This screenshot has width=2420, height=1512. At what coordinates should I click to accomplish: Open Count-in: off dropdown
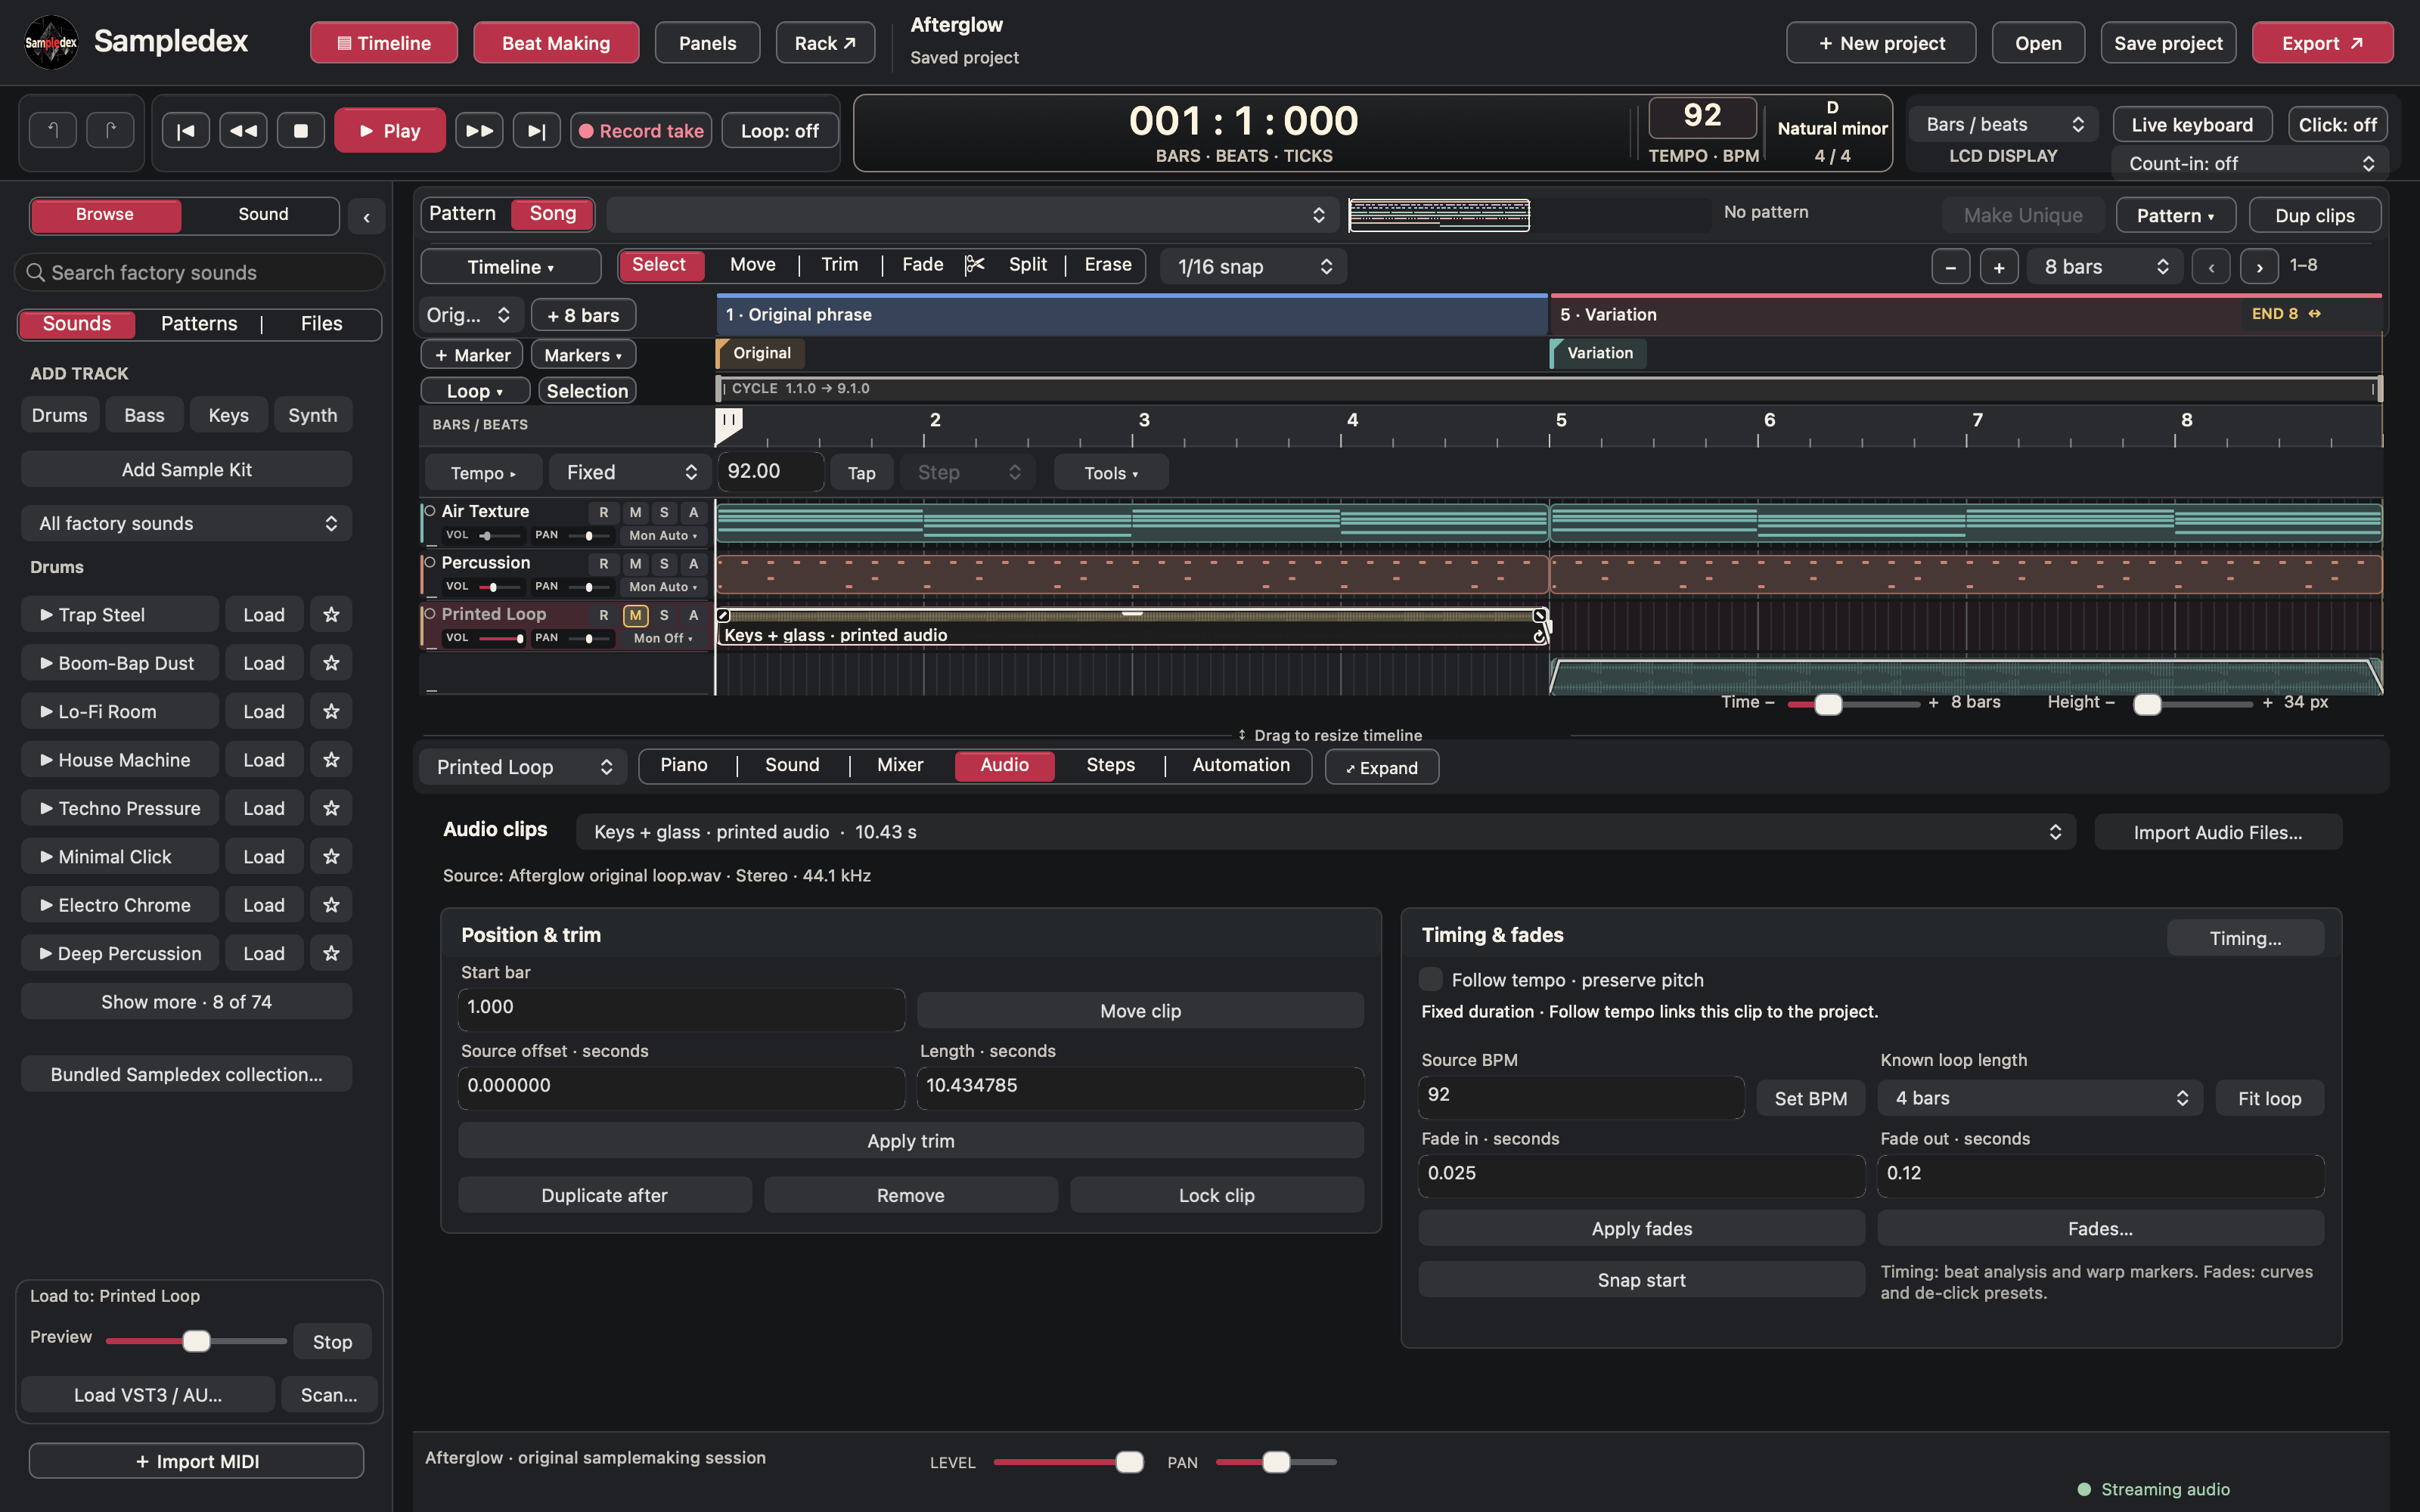(2250, 163)
